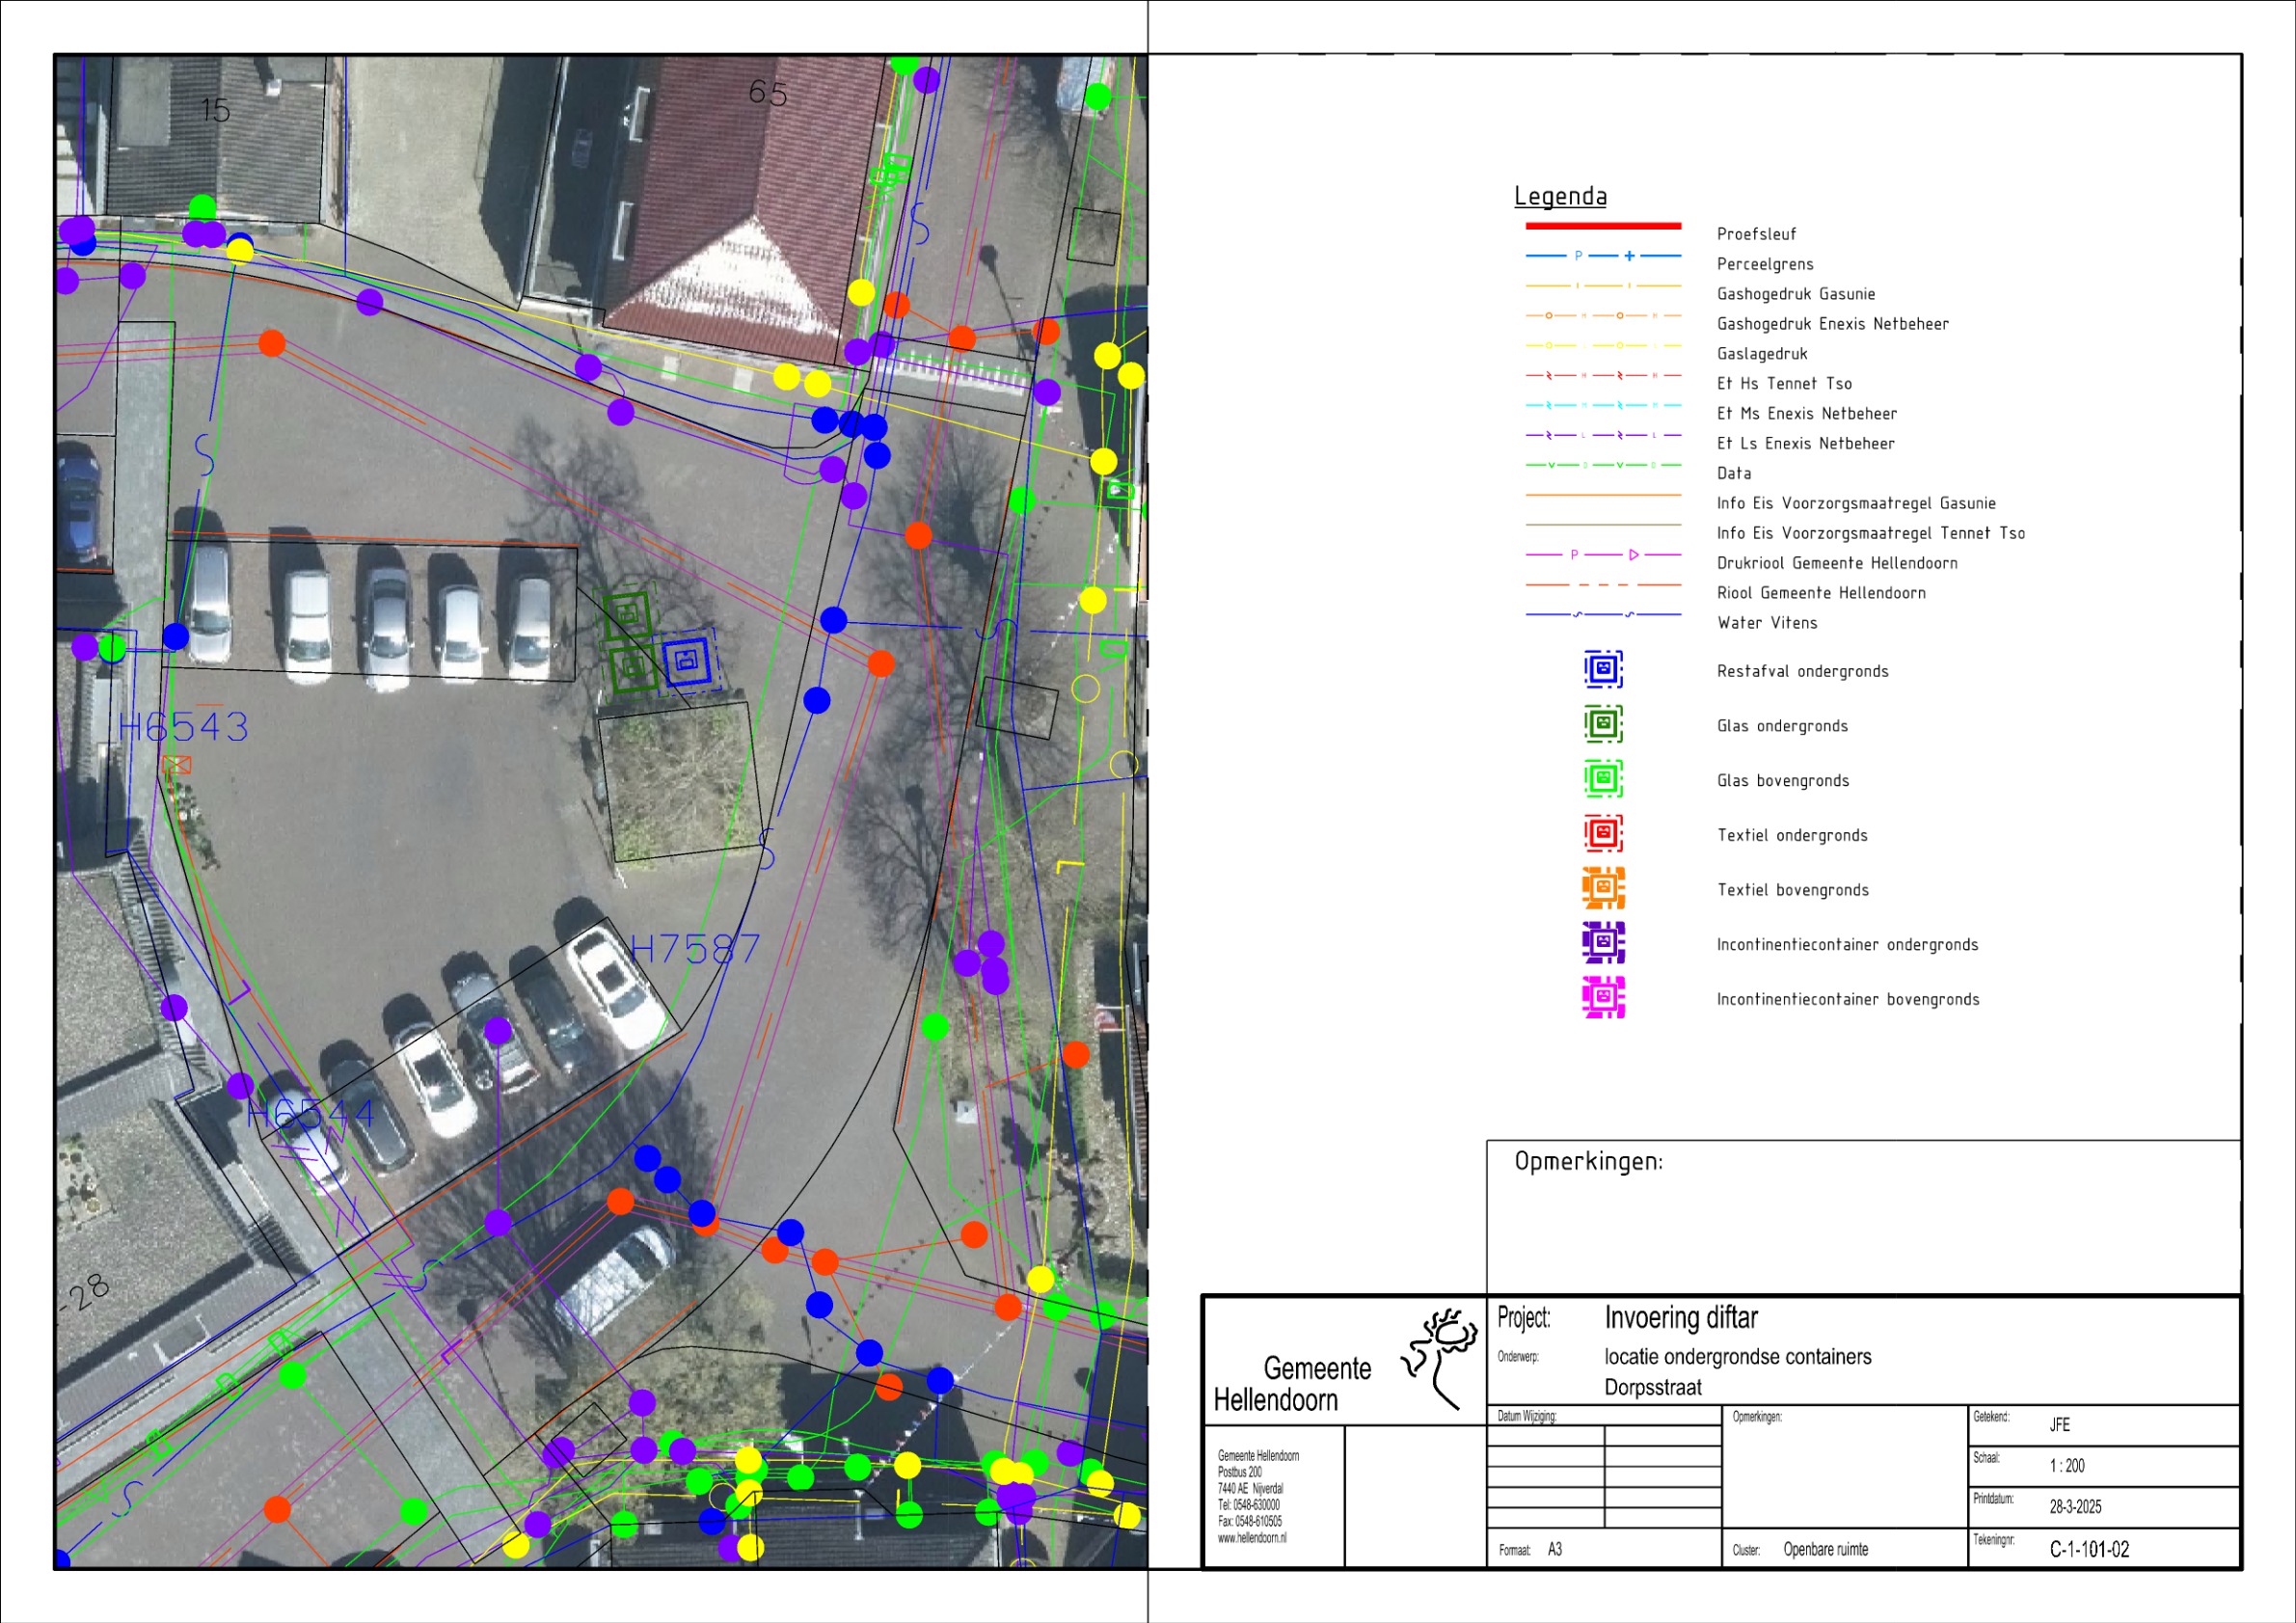Click the Invoering diftar project title
Image resolution: width=2296 pixels, height=1623 pixels.
point(1680,1318)
